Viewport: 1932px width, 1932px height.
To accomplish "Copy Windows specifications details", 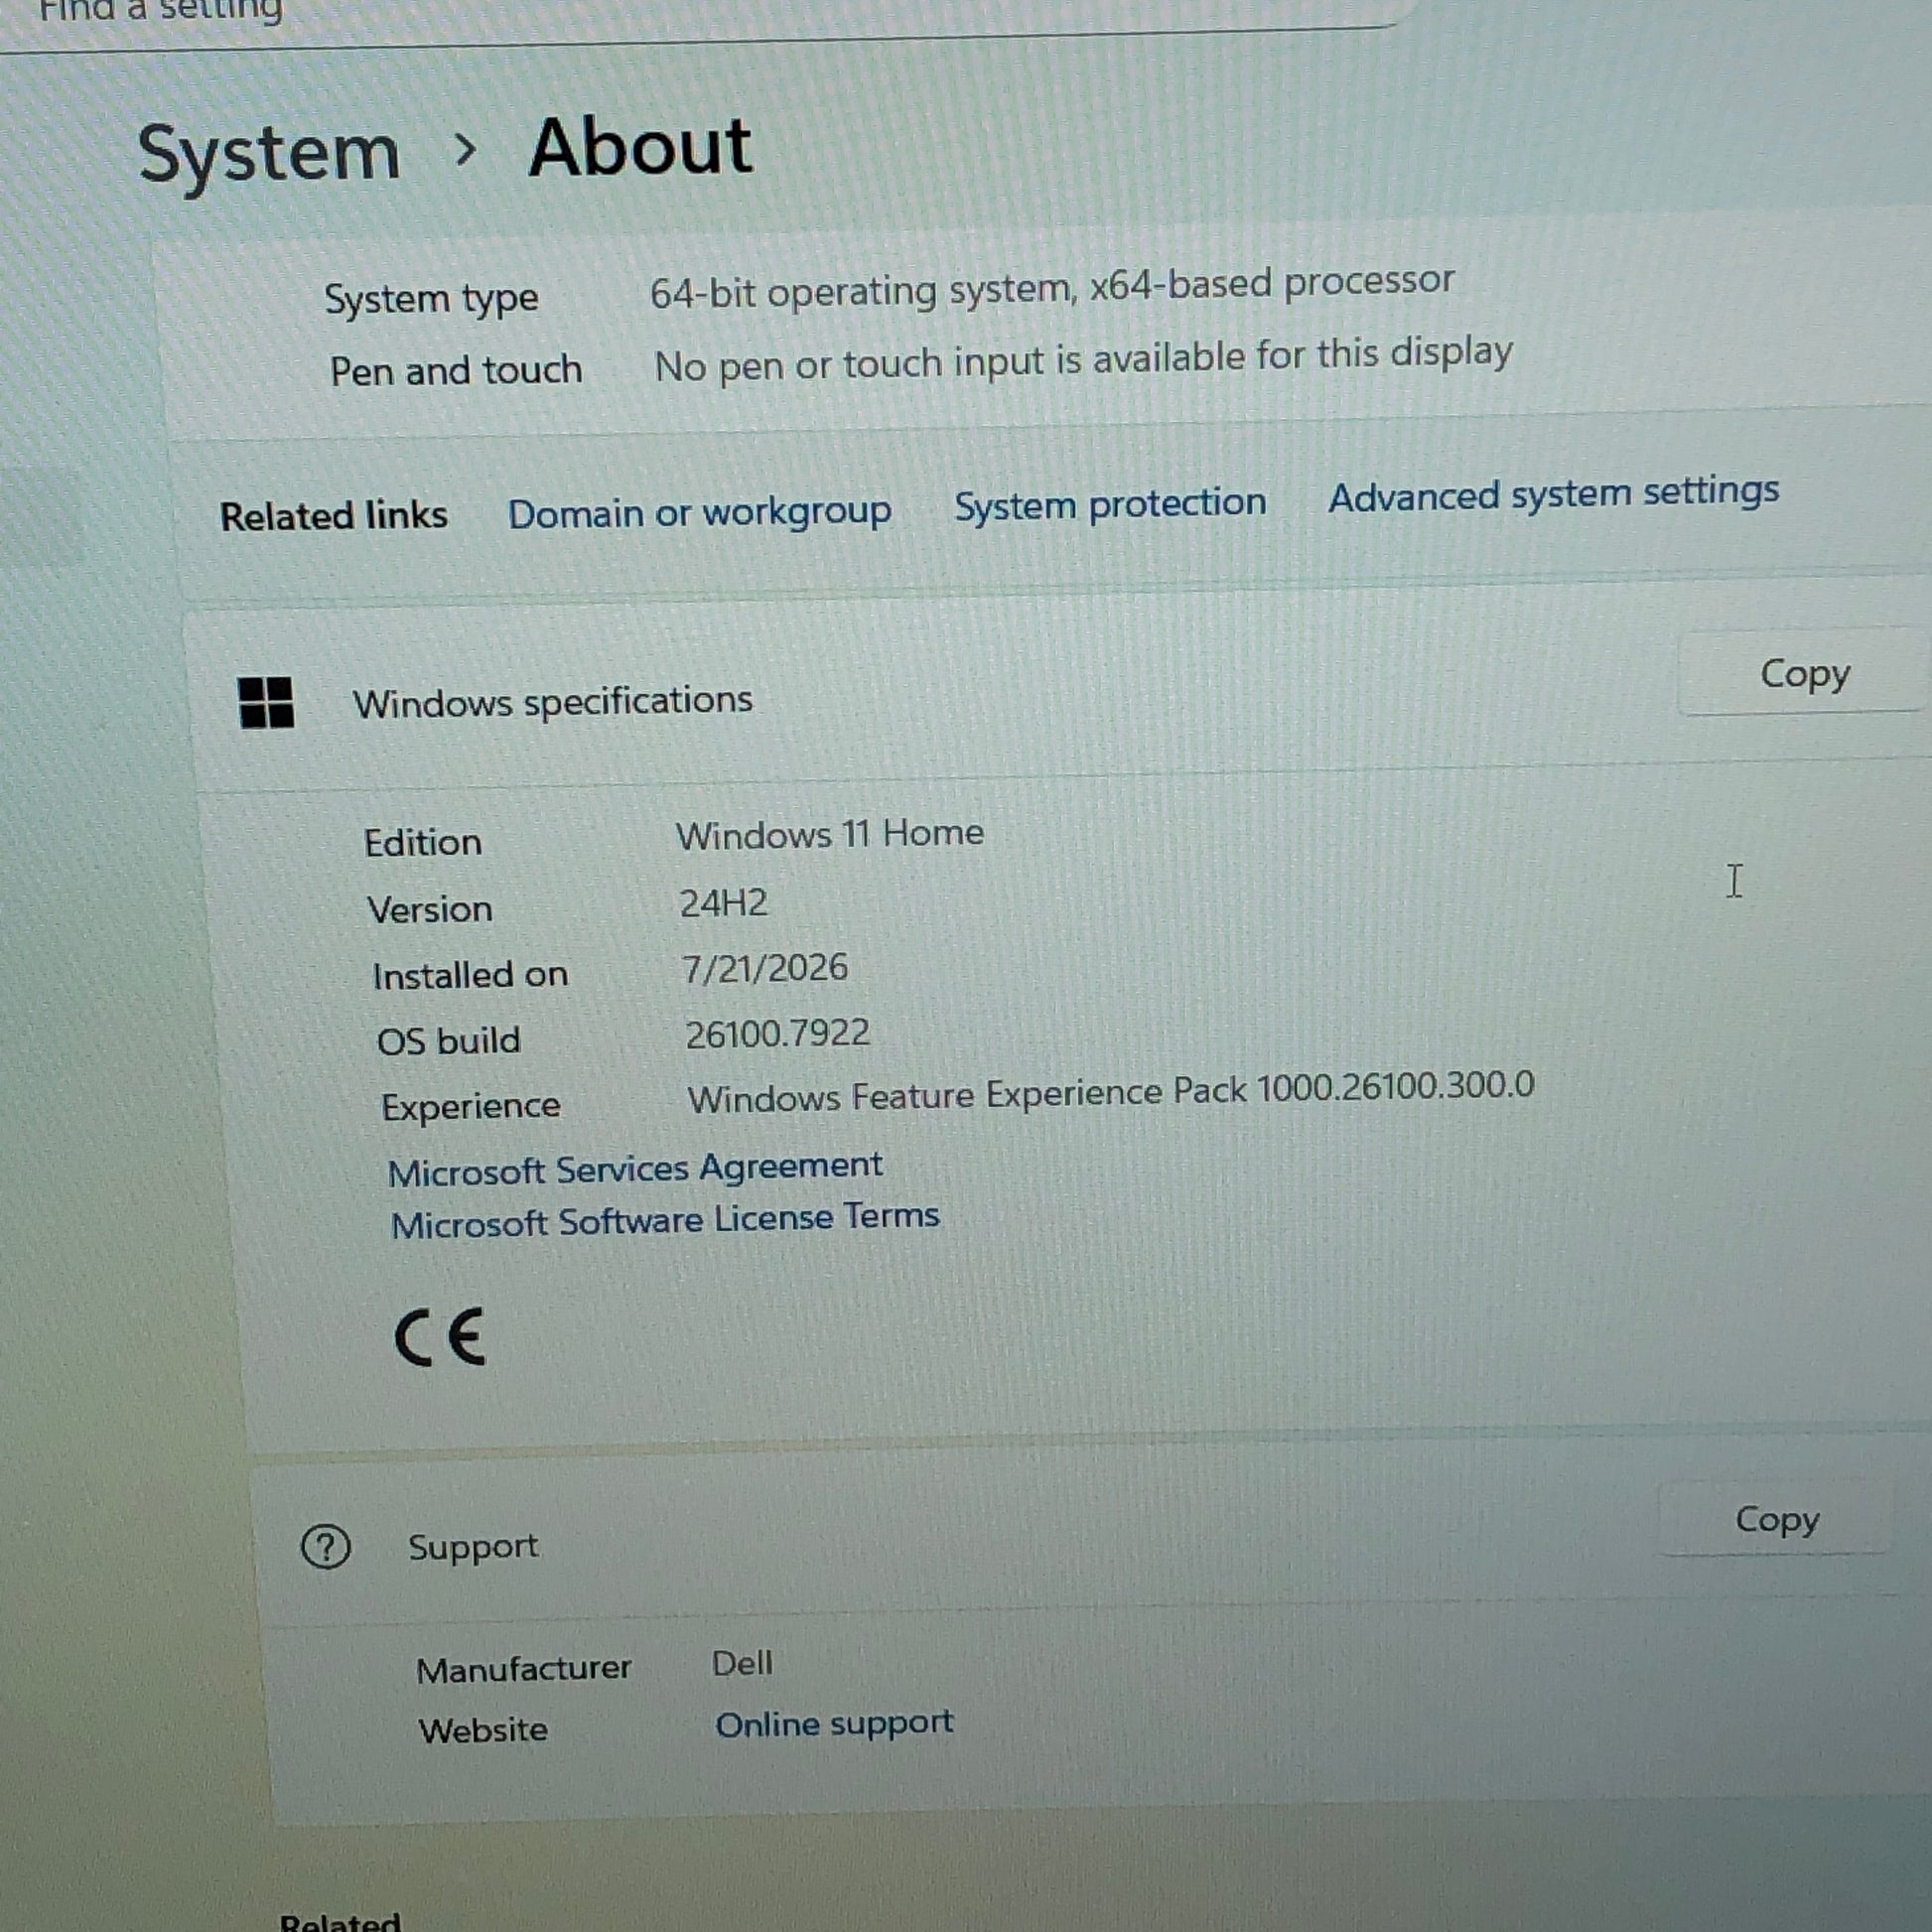I will point(1804,673).
